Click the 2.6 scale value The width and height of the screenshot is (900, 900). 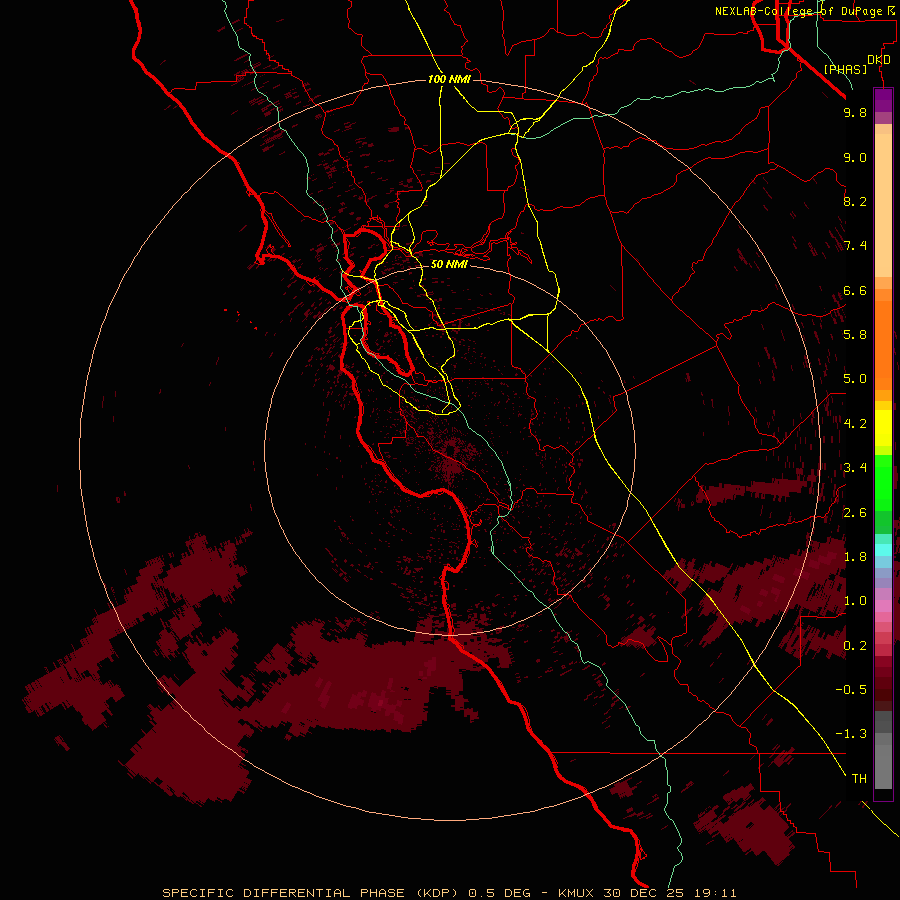855,513
